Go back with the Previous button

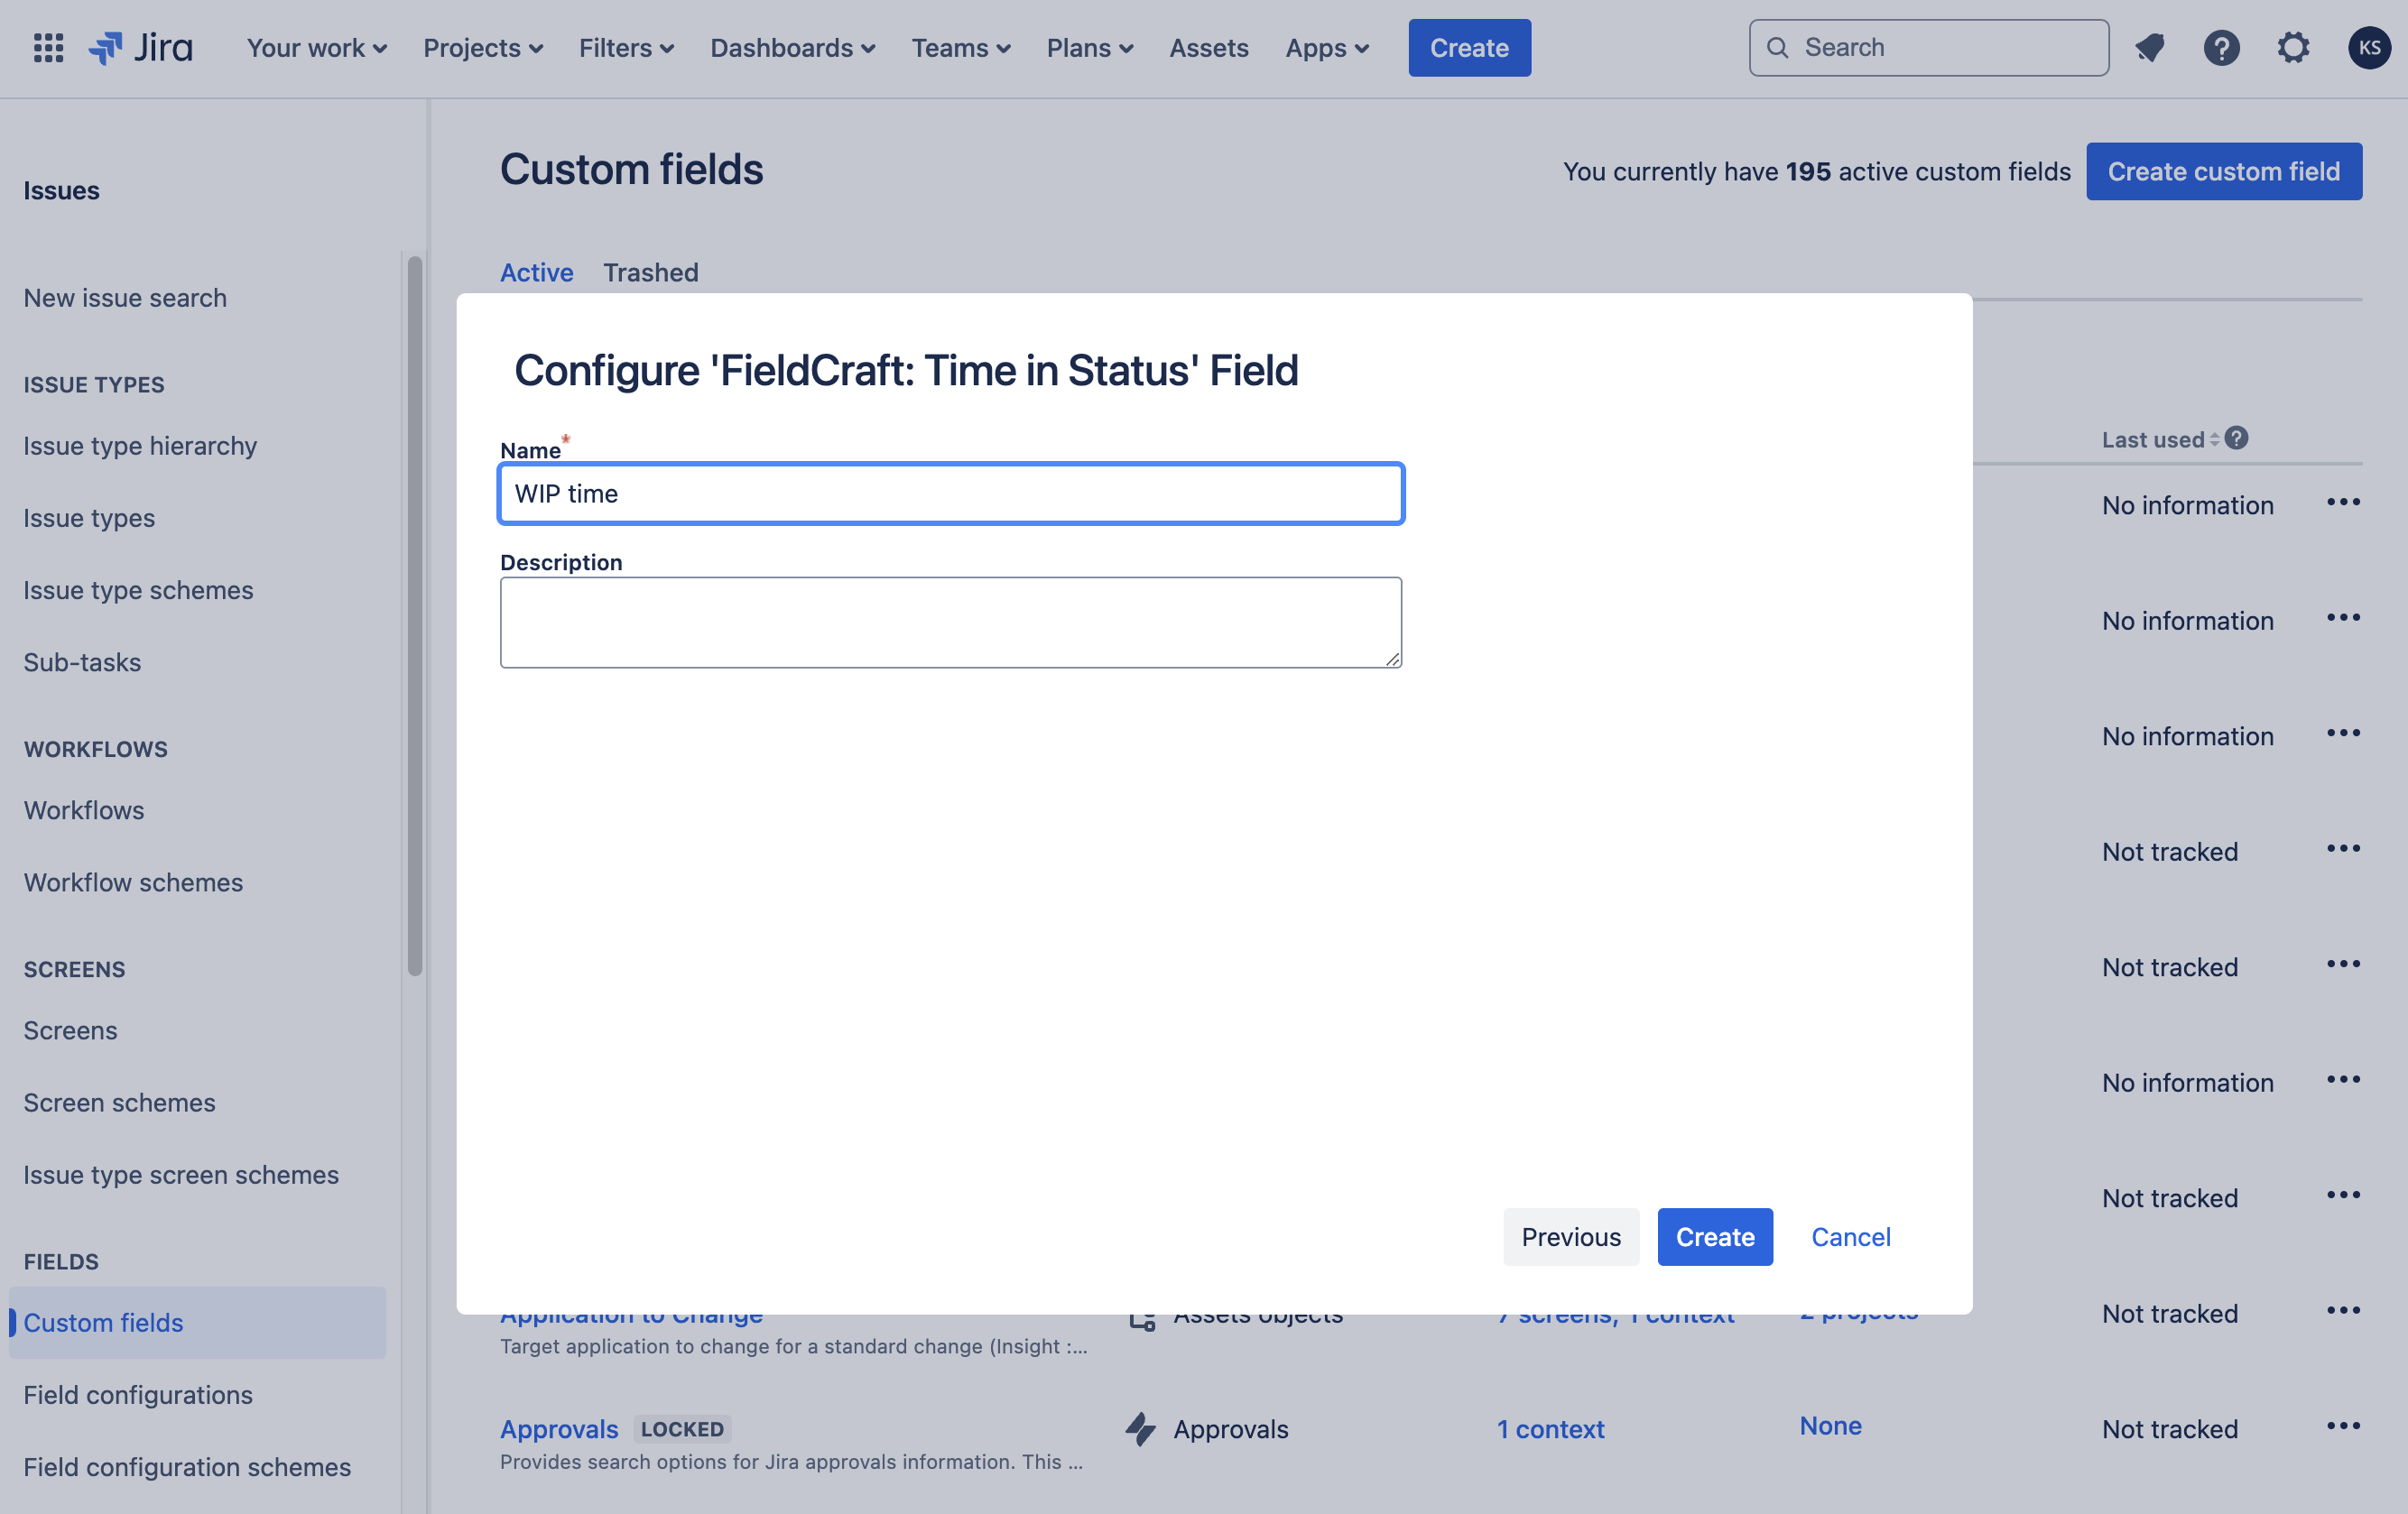coord(1570,1236)
